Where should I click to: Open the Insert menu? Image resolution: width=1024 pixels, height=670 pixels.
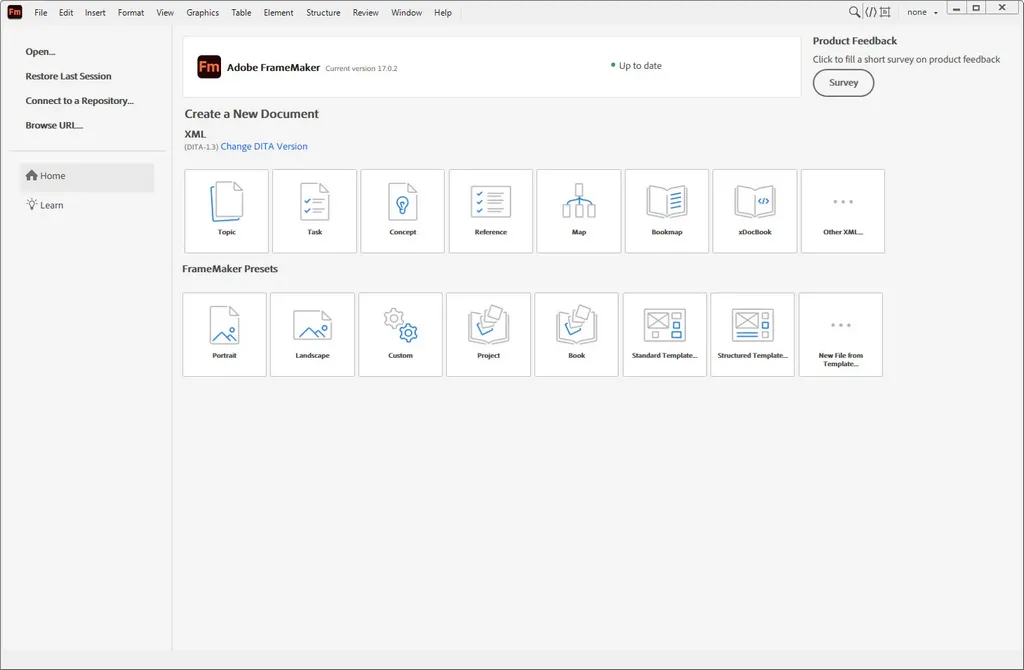(x=95, y=12)
